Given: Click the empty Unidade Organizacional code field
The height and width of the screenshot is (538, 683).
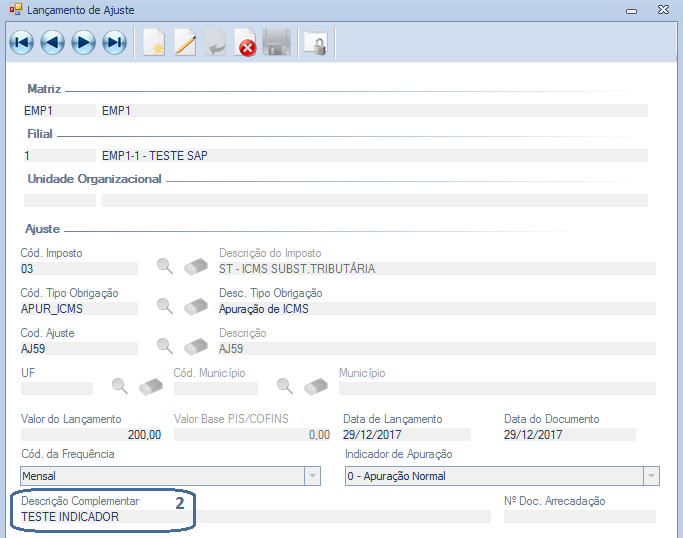Looking at the screenshot, I should [x=60, y=200].
